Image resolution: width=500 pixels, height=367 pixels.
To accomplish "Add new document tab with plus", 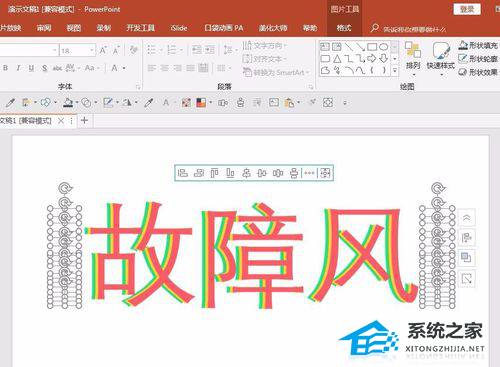I will click(x=85, y=120).
